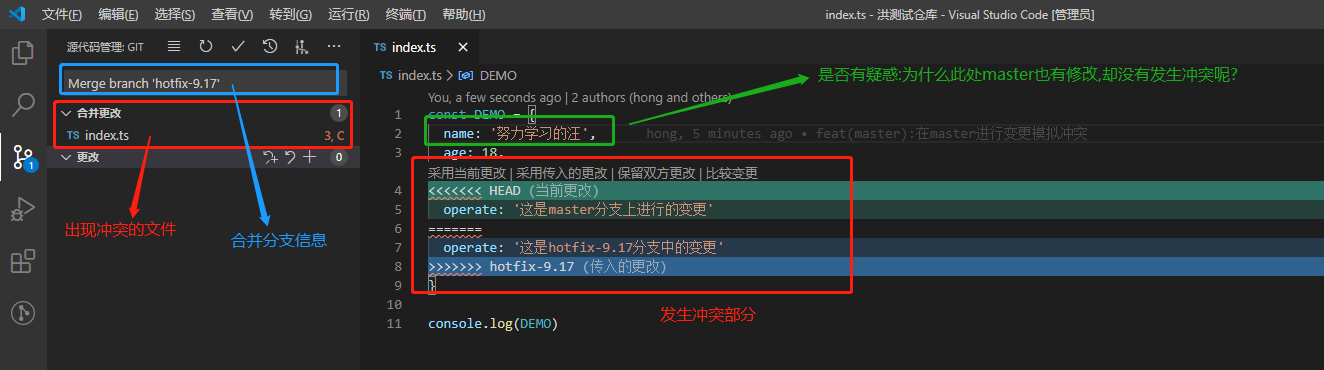The image size is (1324, 370).
Task: Refresh the Git source control panel
Action: point(206,46)
